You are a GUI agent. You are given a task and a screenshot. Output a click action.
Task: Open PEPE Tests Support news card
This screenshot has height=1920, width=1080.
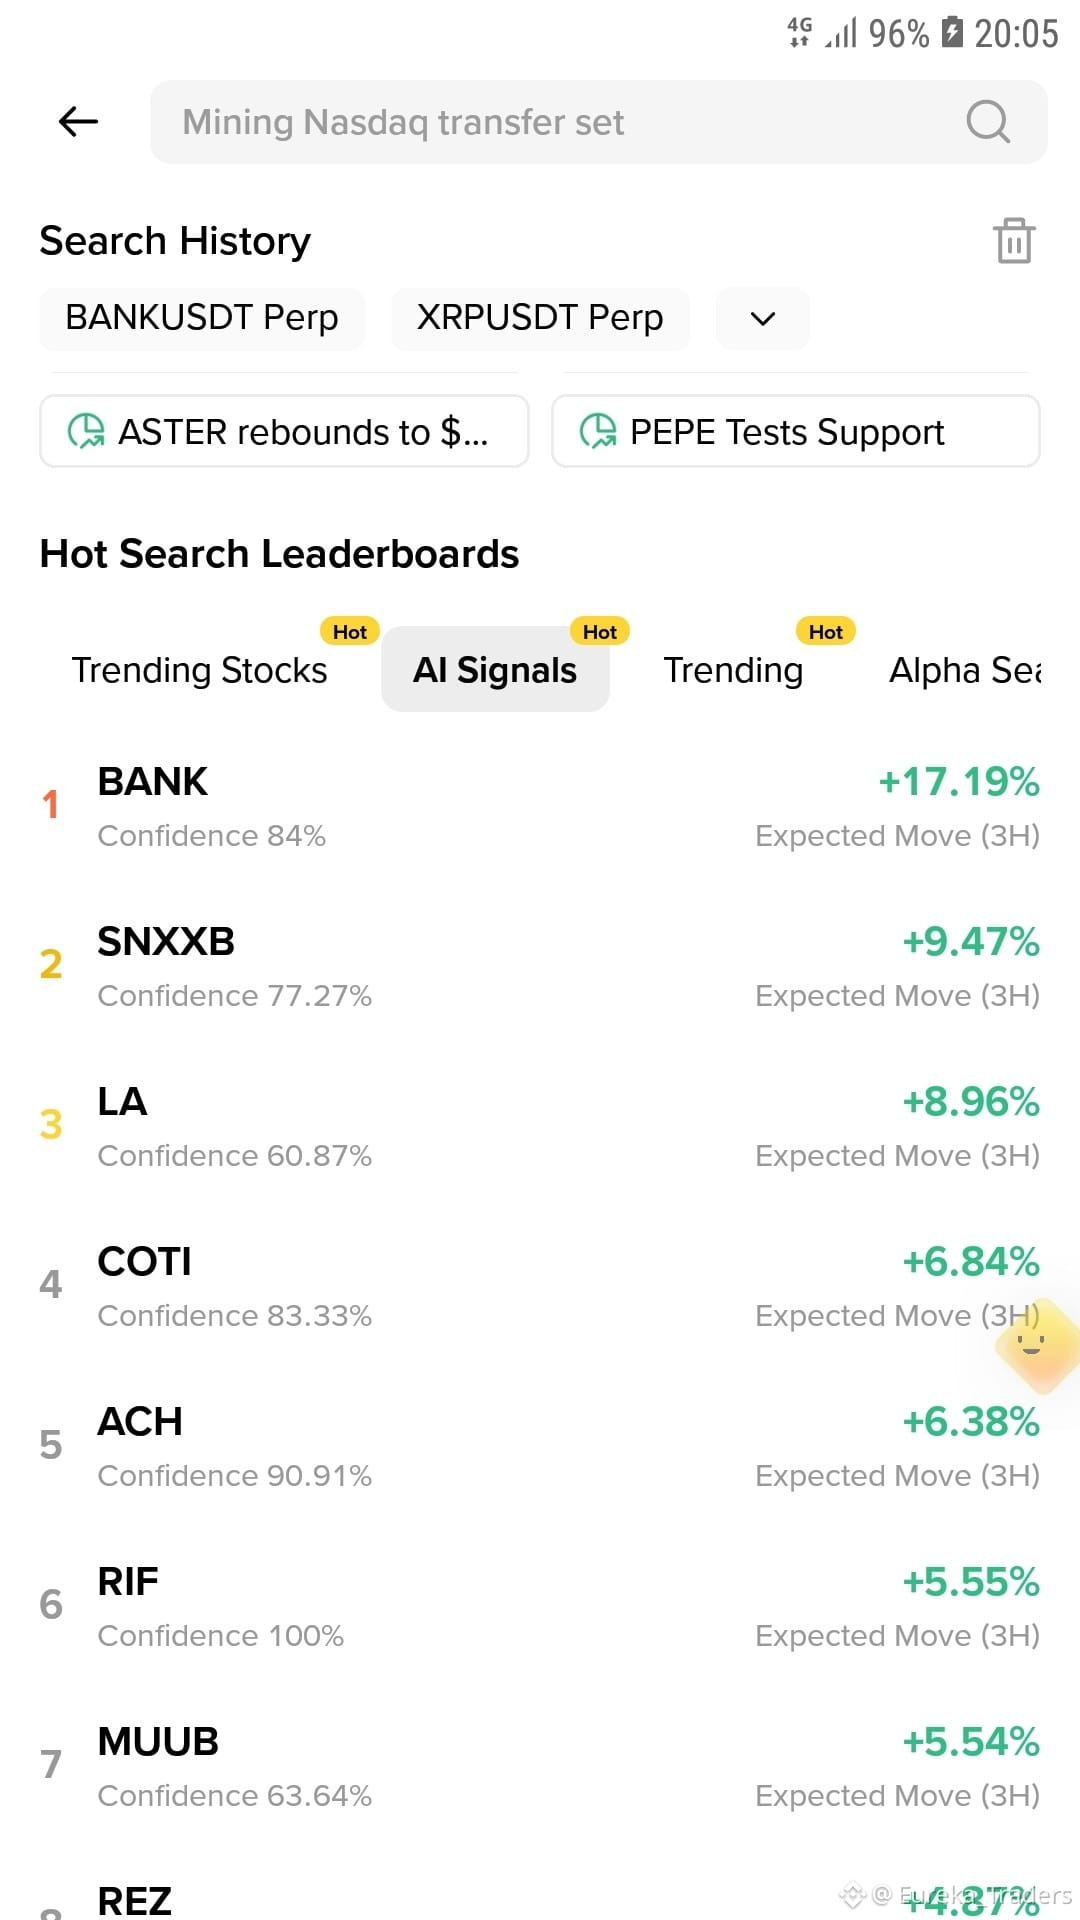tap(796, 431)
